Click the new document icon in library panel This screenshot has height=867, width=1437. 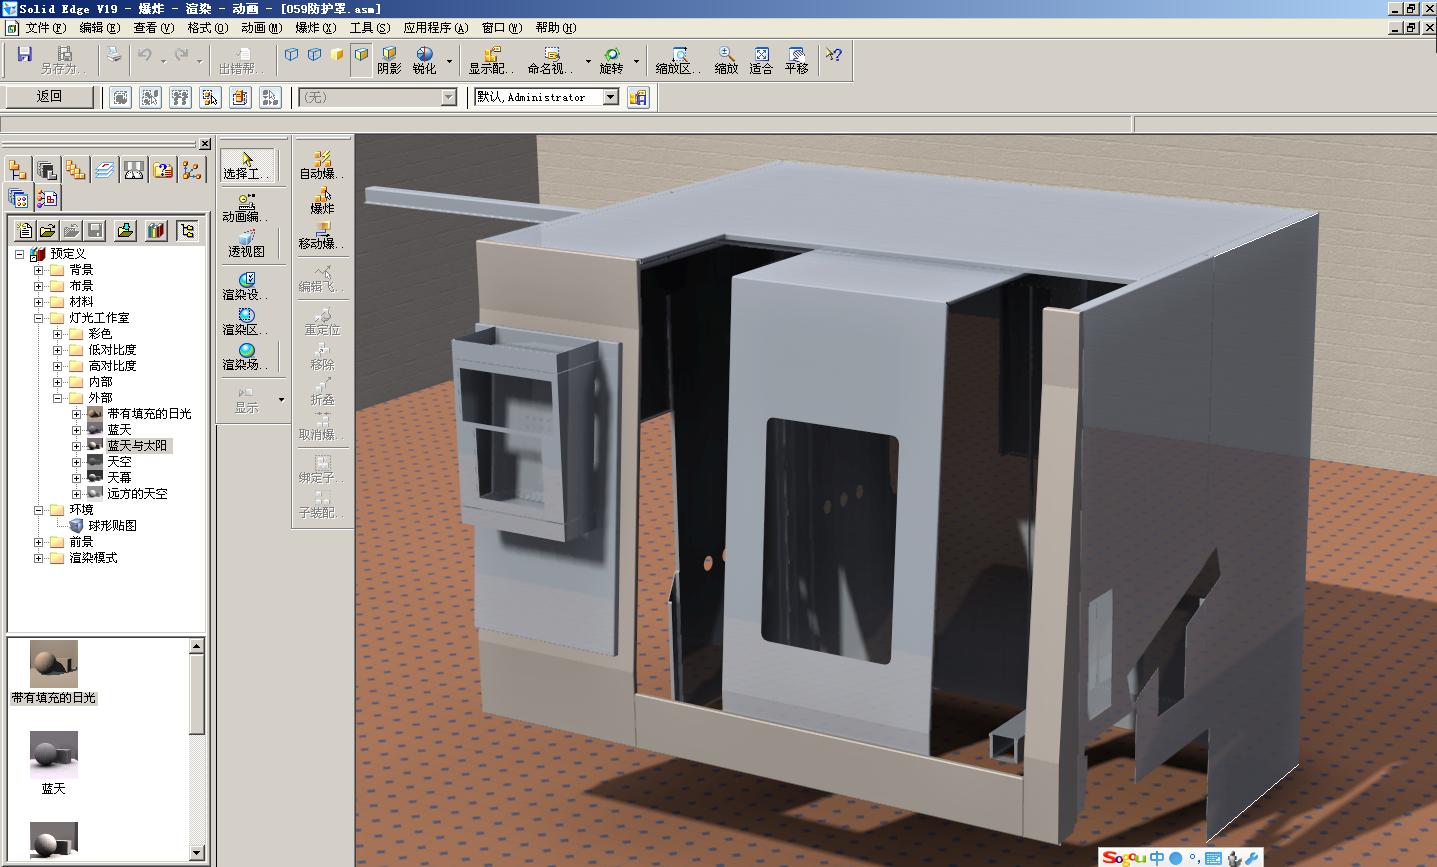point(25,231)
